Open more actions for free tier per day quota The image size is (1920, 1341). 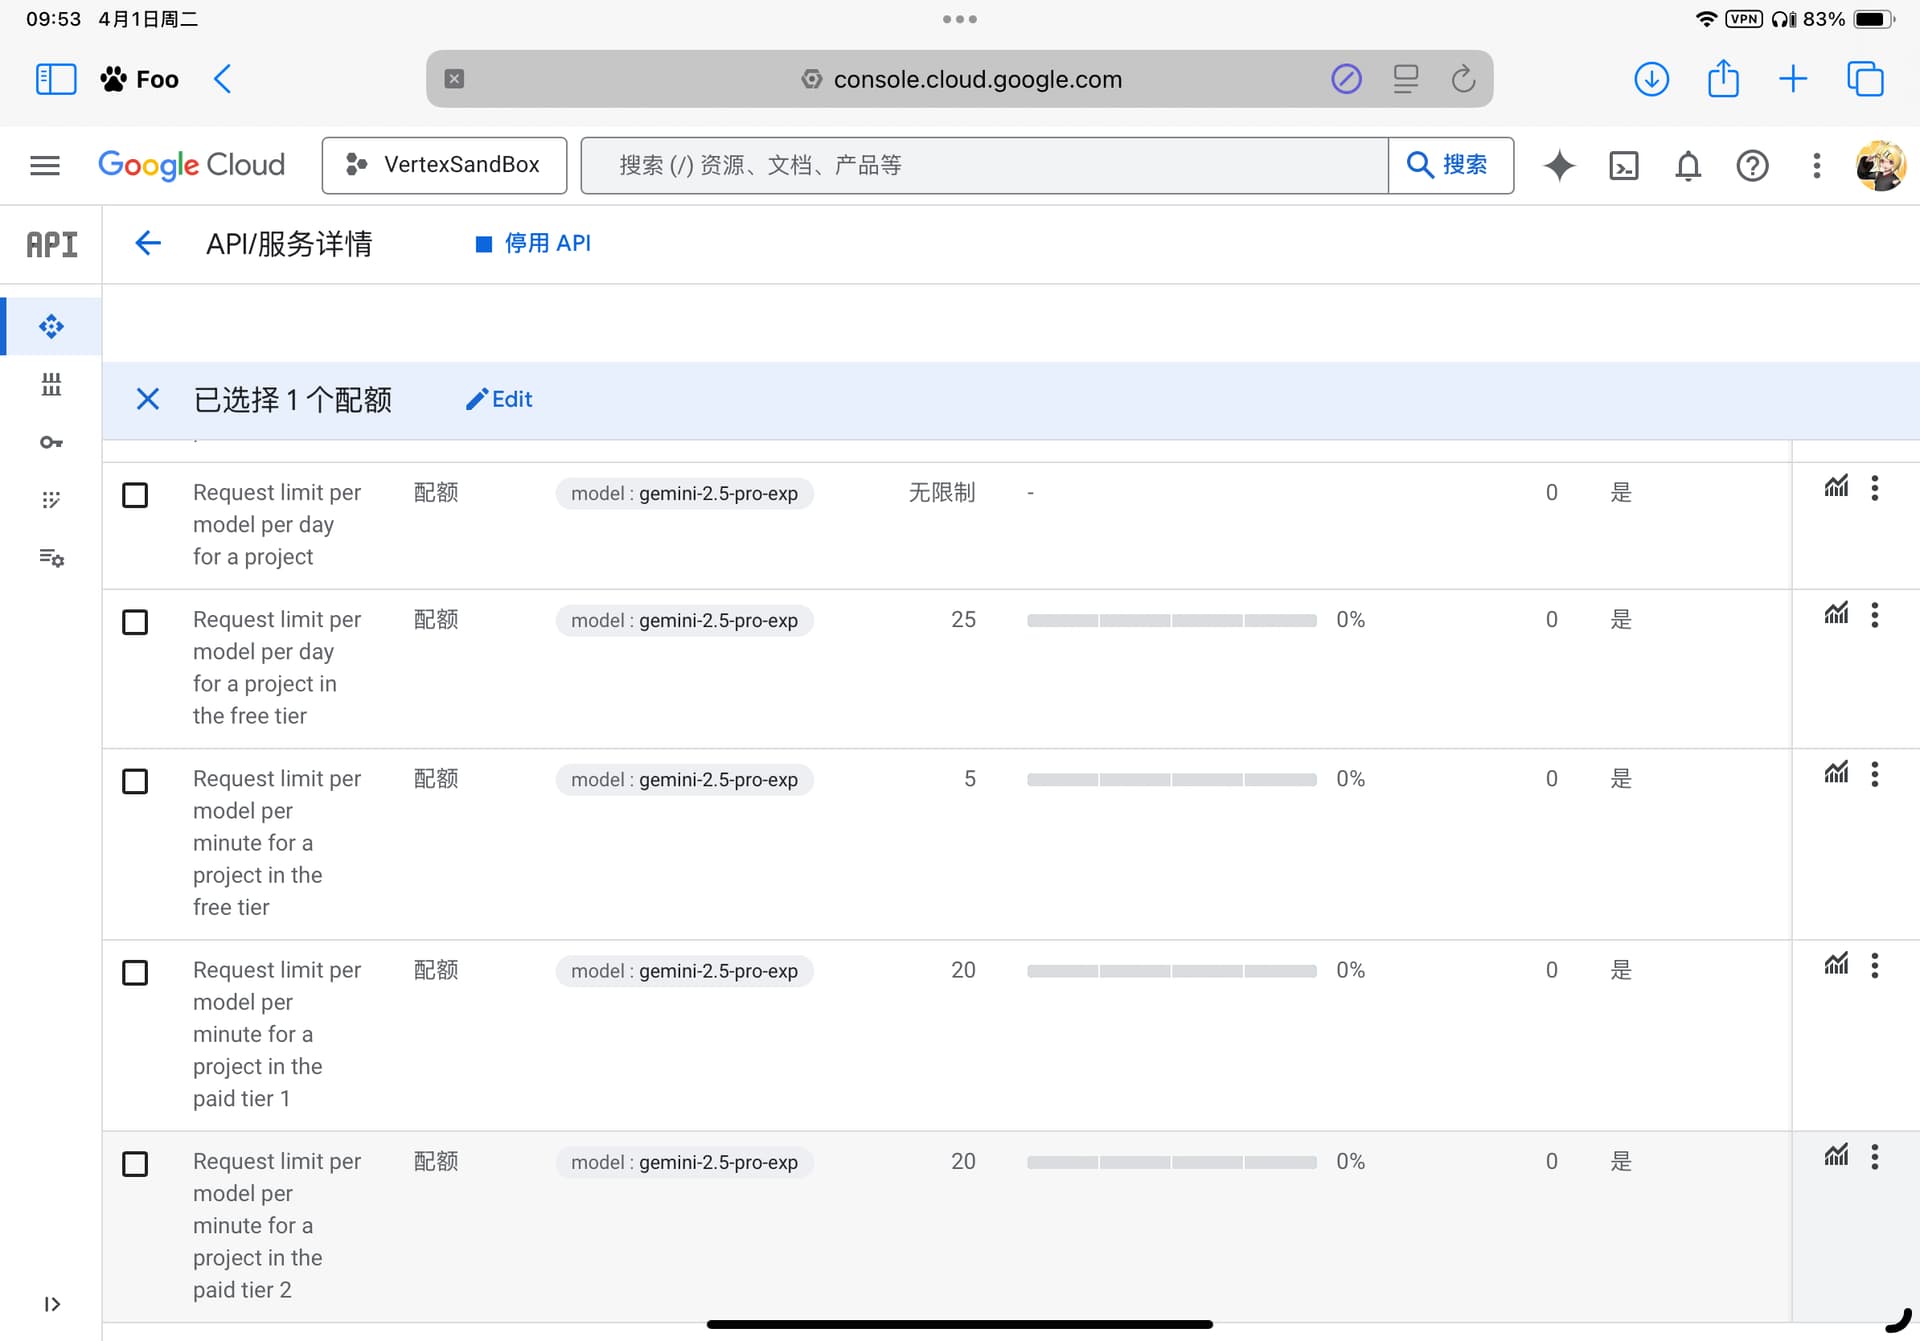point(1875,614)
